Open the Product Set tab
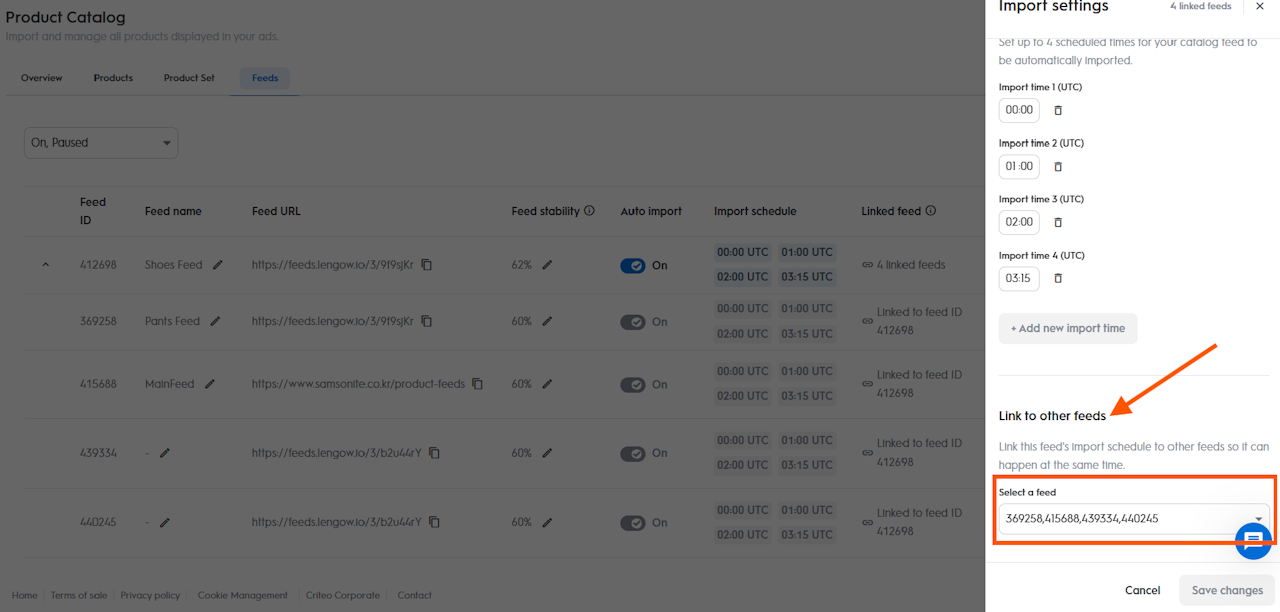 click(189, 78)
